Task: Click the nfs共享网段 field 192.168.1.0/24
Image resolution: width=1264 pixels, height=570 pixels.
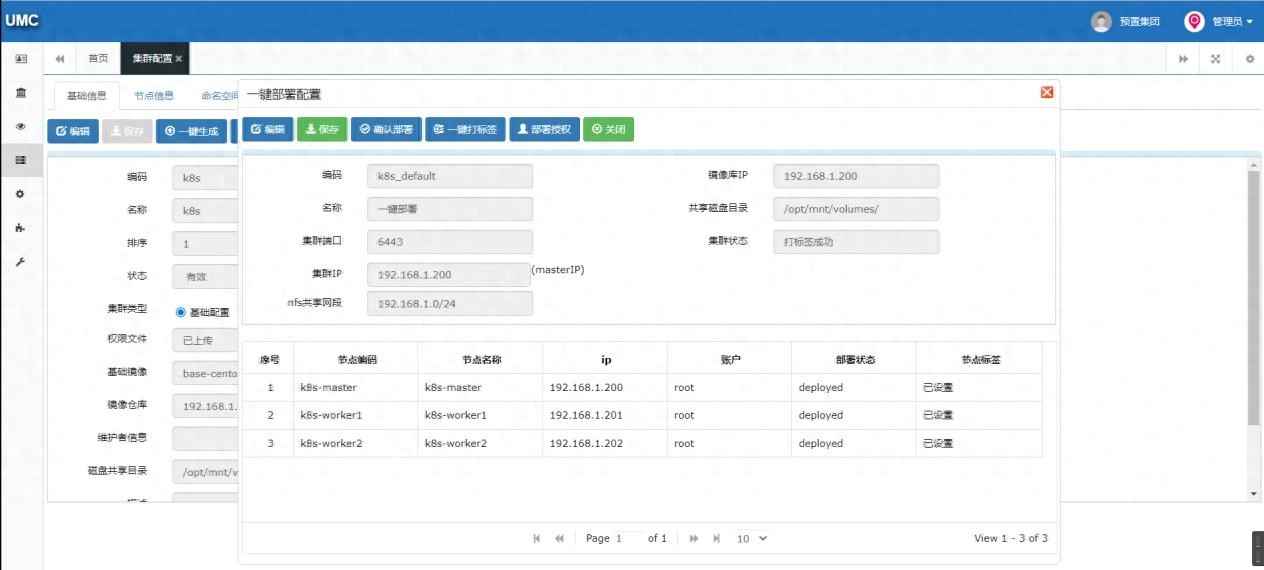Action: [x=450, y=303]
